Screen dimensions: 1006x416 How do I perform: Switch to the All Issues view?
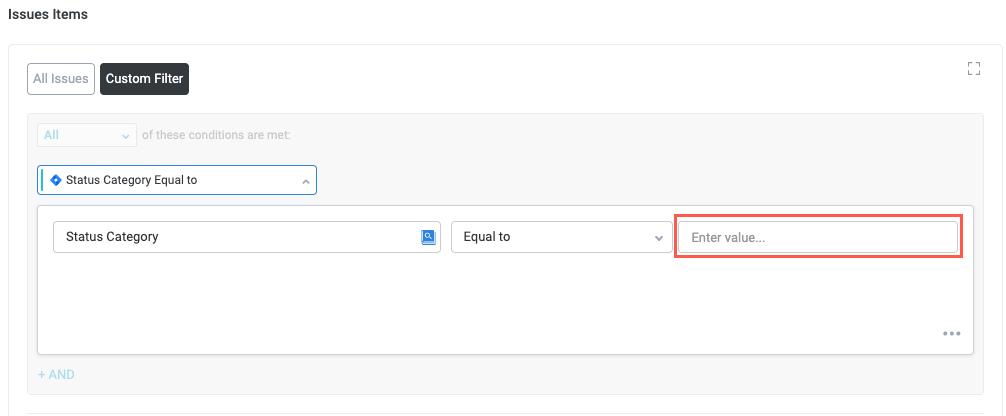click(61, 79)
